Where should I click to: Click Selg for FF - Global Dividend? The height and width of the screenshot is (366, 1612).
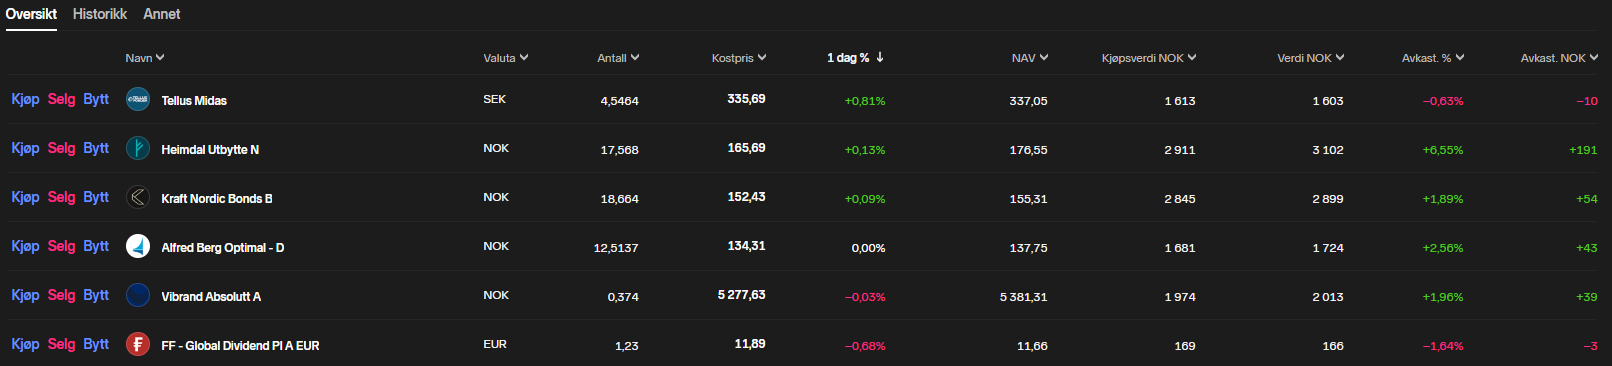[61, 344]
